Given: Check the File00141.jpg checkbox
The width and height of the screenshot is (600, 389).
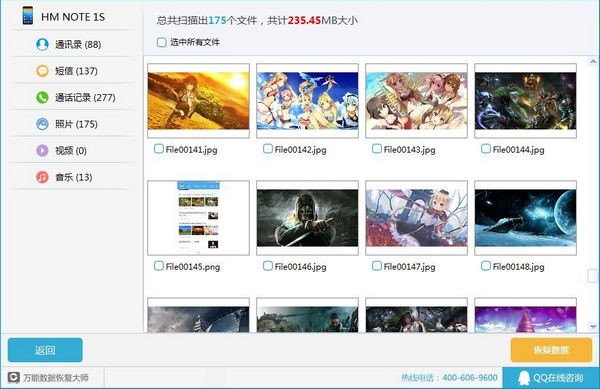Looking at the screenshot, I should (158, 149).
